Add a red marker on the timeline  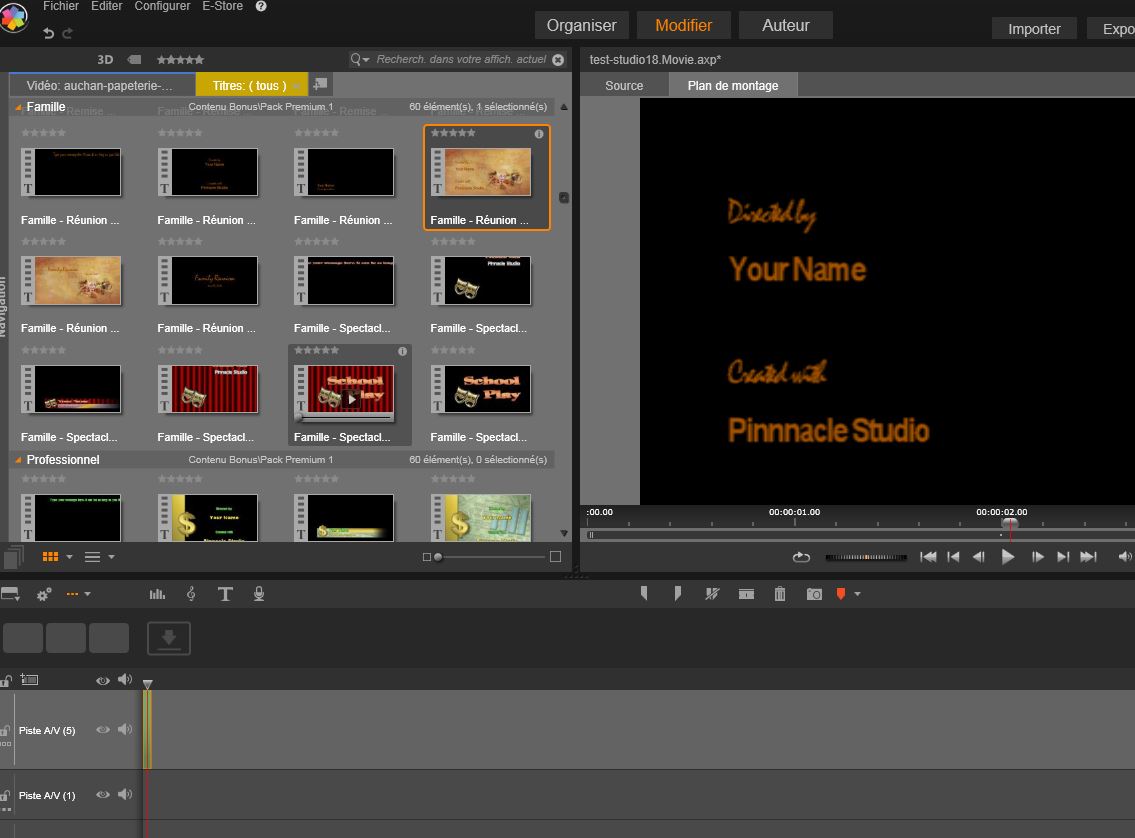click(840, 594)
